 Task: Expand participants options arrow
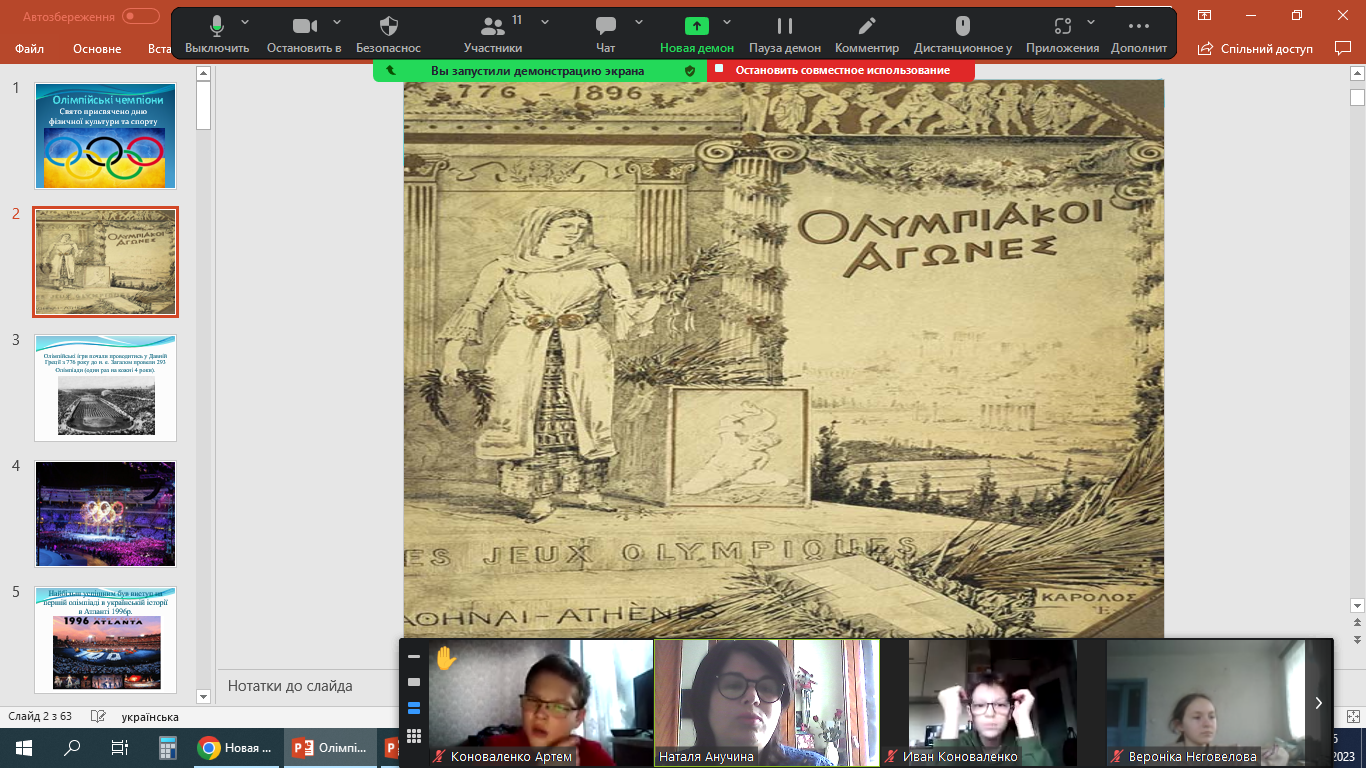(x=545, y=22)
